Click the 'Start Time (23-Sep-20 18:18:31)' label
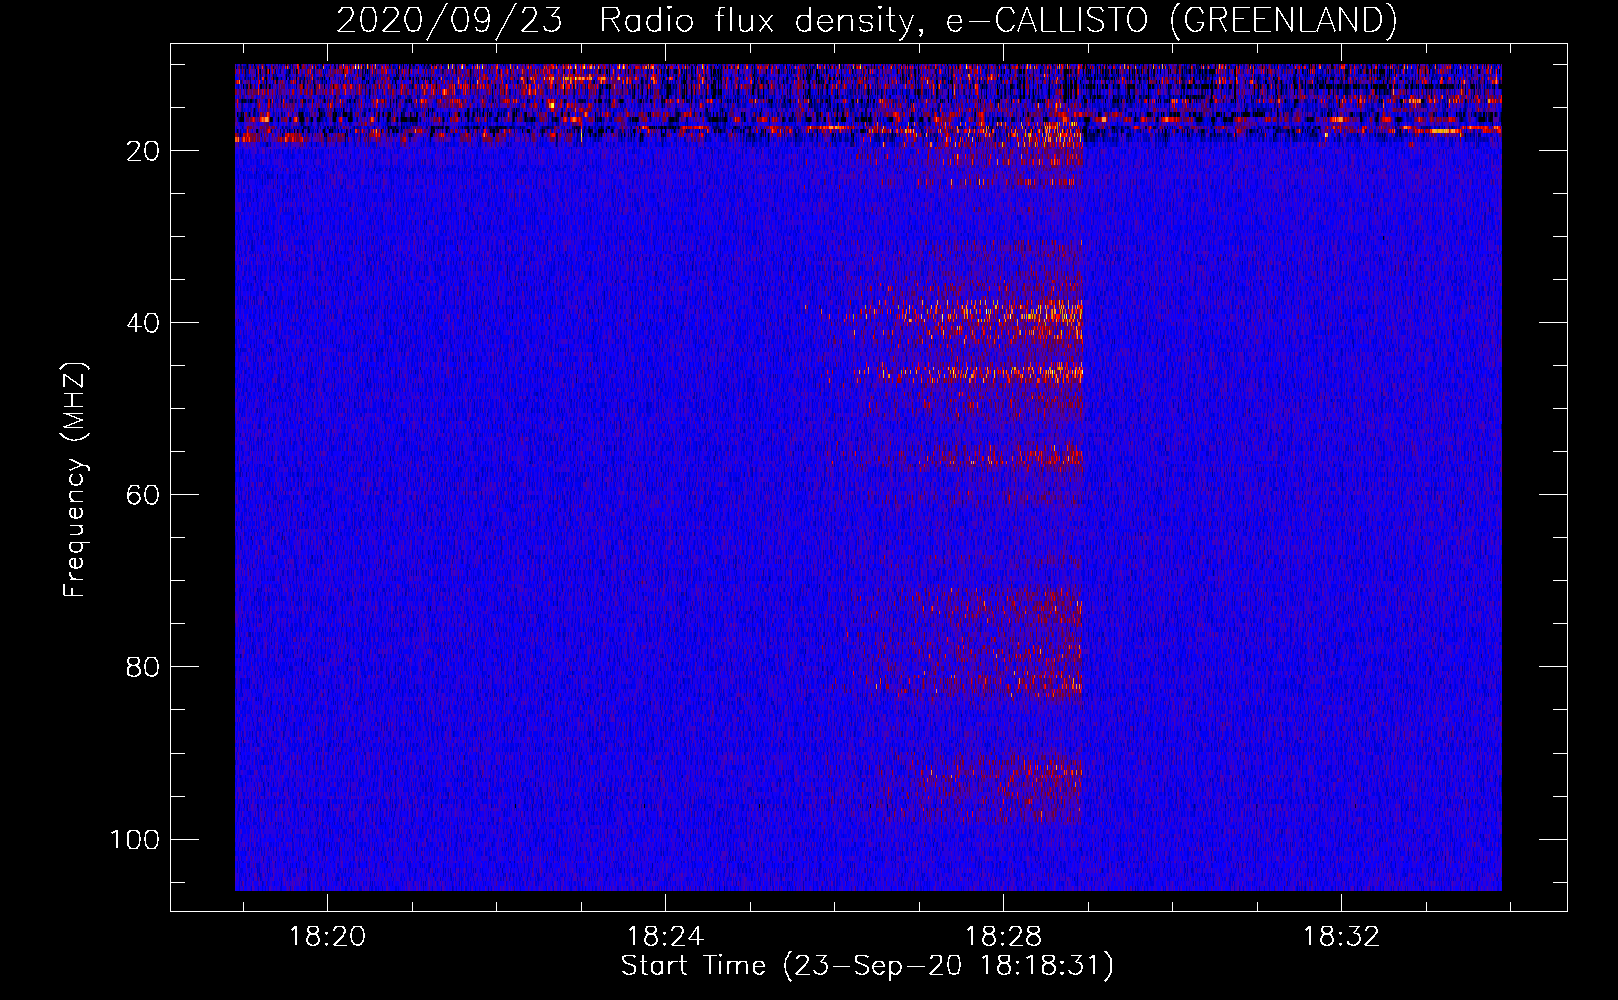This screenshot has height=1000, width=1618. click(x=866, y=966)
